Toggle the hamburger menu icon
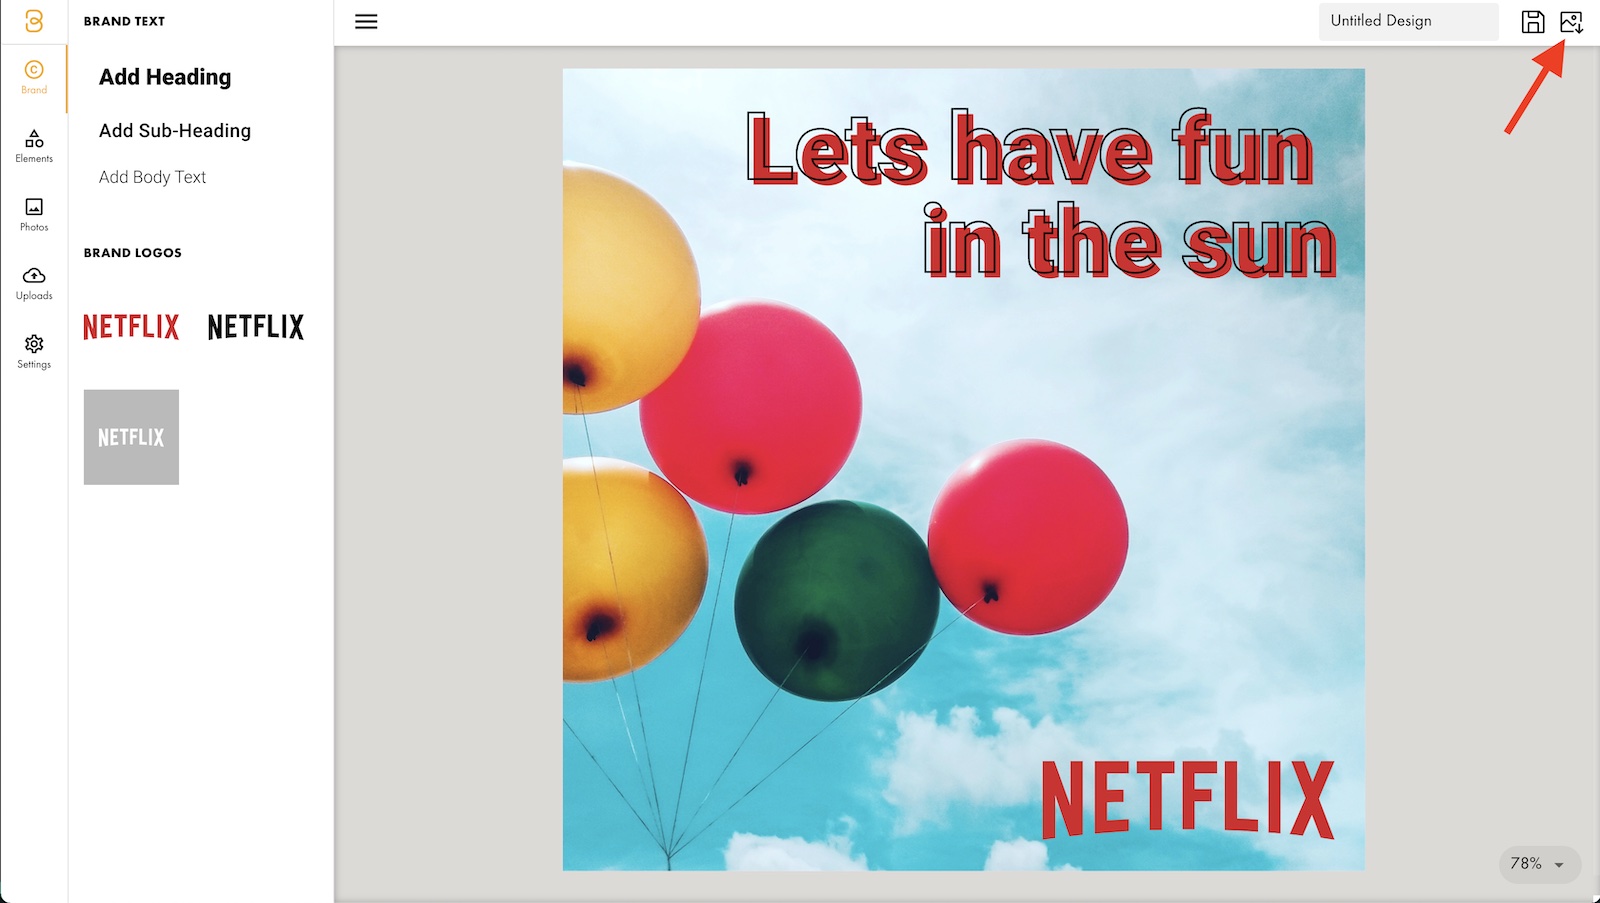Viewport: 1600px width, 903px height. [x=366, y=21]
